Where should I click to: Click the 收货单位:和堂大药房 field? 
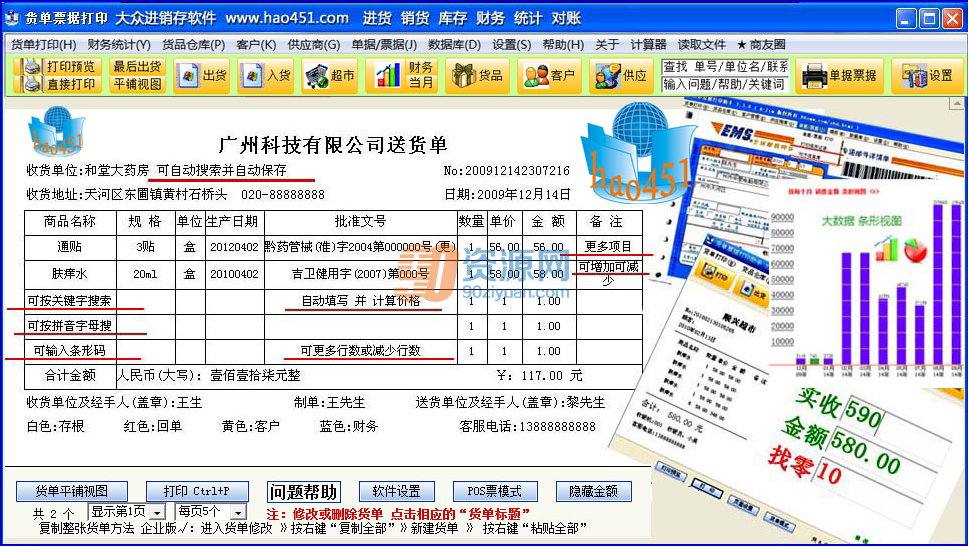[x=87, y=170]
